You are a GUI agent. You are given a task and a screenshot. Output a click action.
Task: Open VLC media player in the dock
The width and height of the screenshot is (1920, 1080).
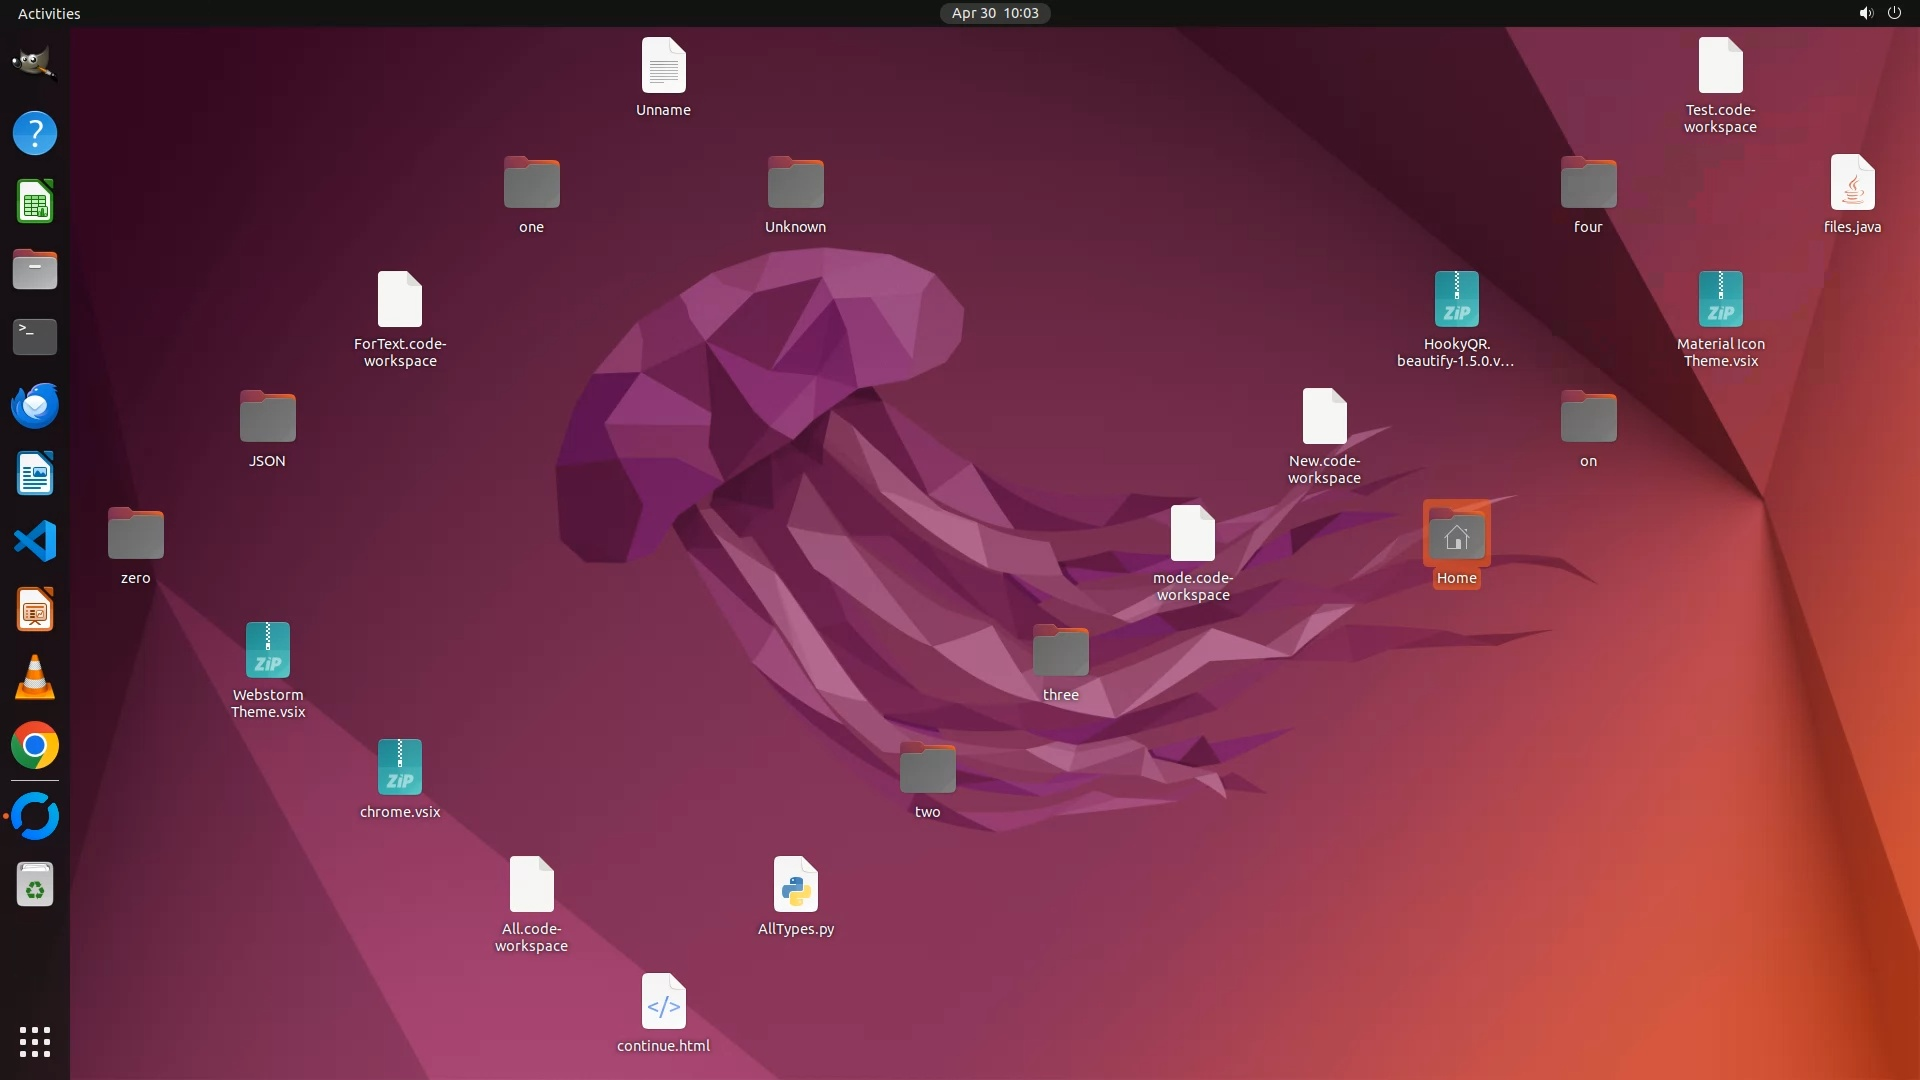35,678
